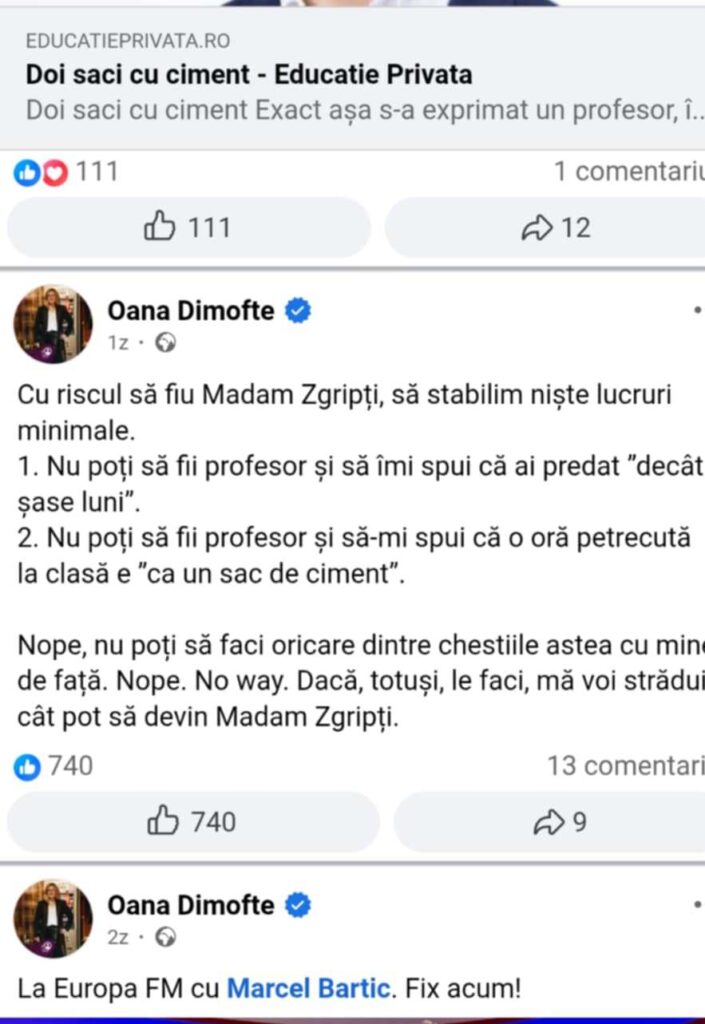The height and width of the screenshot is (1024, 705).
Task: Open the Doi saci cu ciment article link
Action: coord(249,75)
